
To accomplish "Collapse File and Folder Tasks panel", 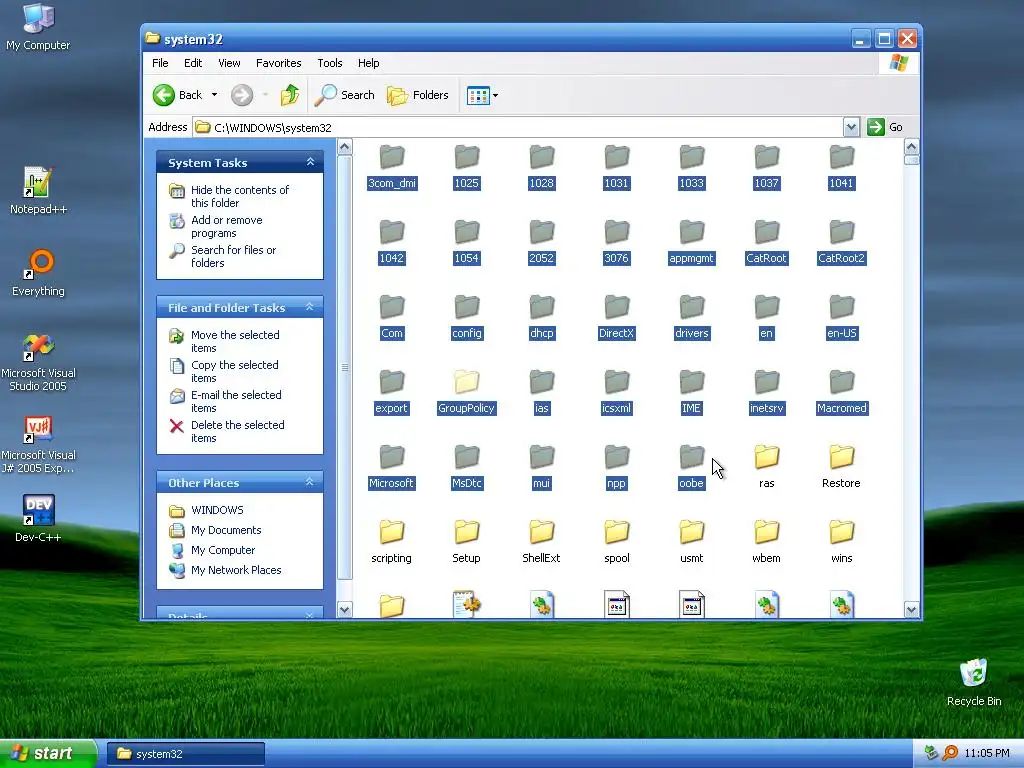I will (310, 307).
